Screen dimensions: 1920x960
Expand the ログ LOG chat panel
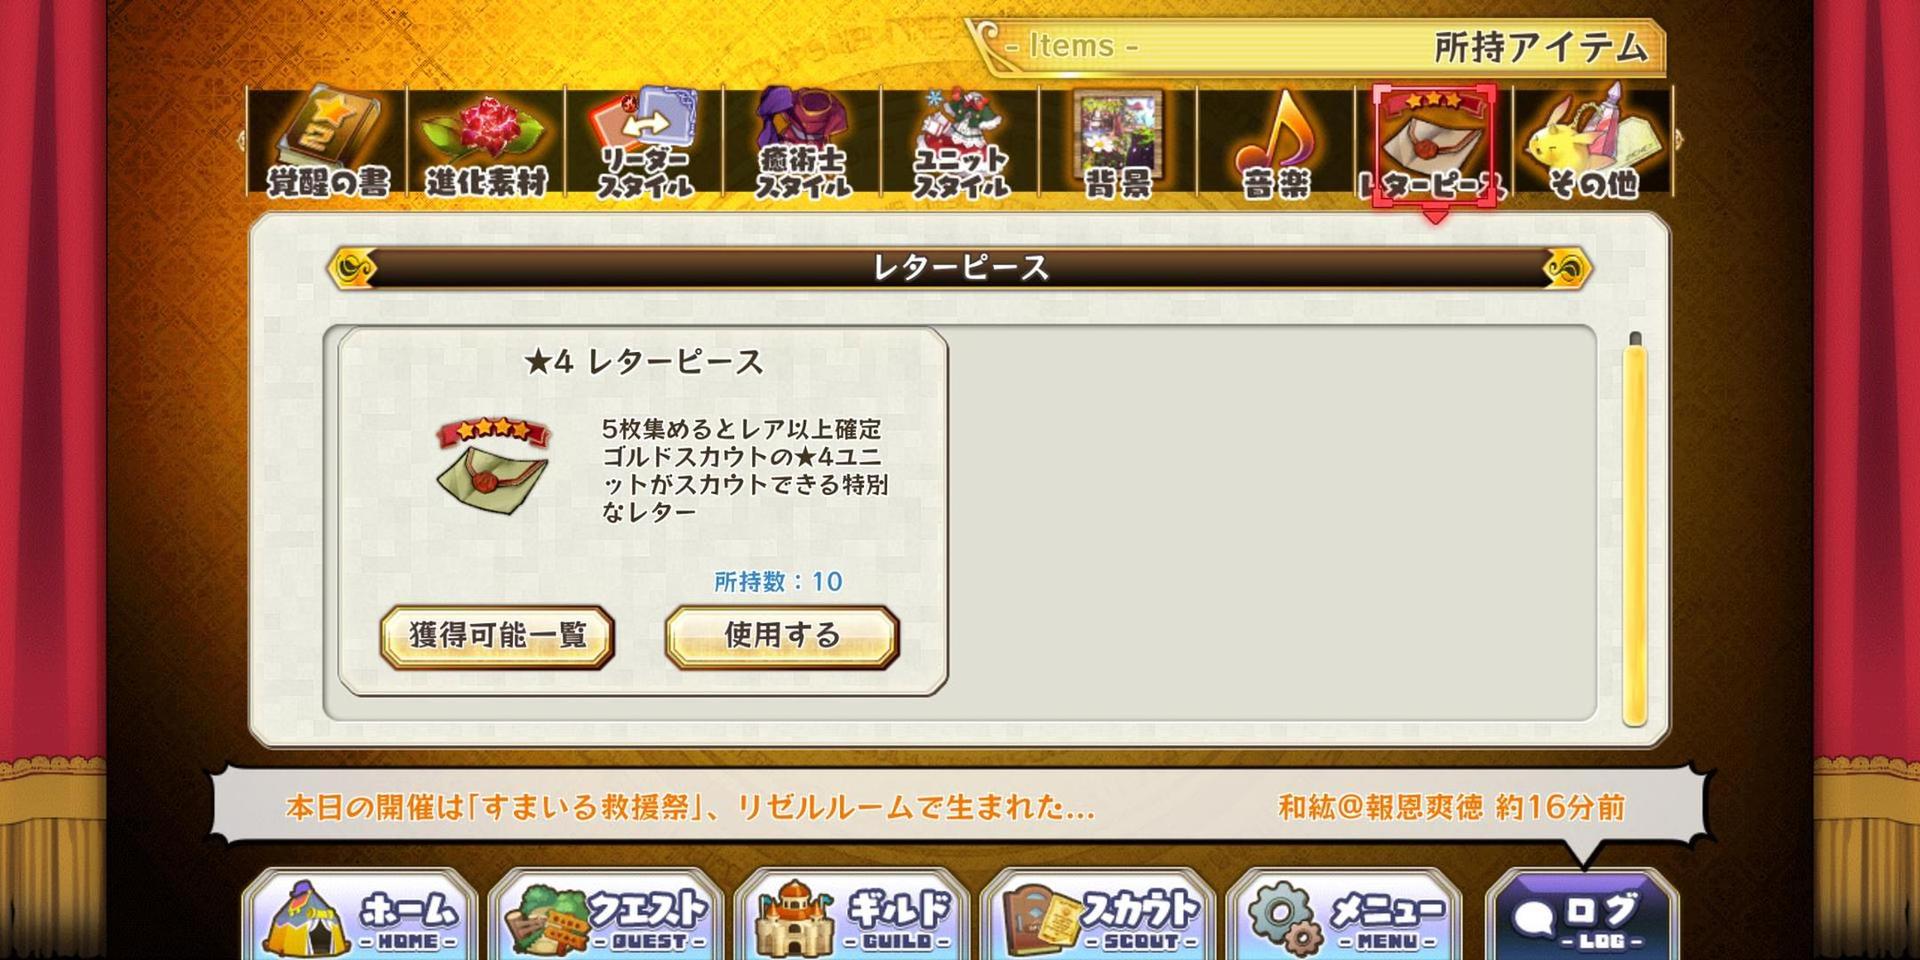(x=1582, y=916)
